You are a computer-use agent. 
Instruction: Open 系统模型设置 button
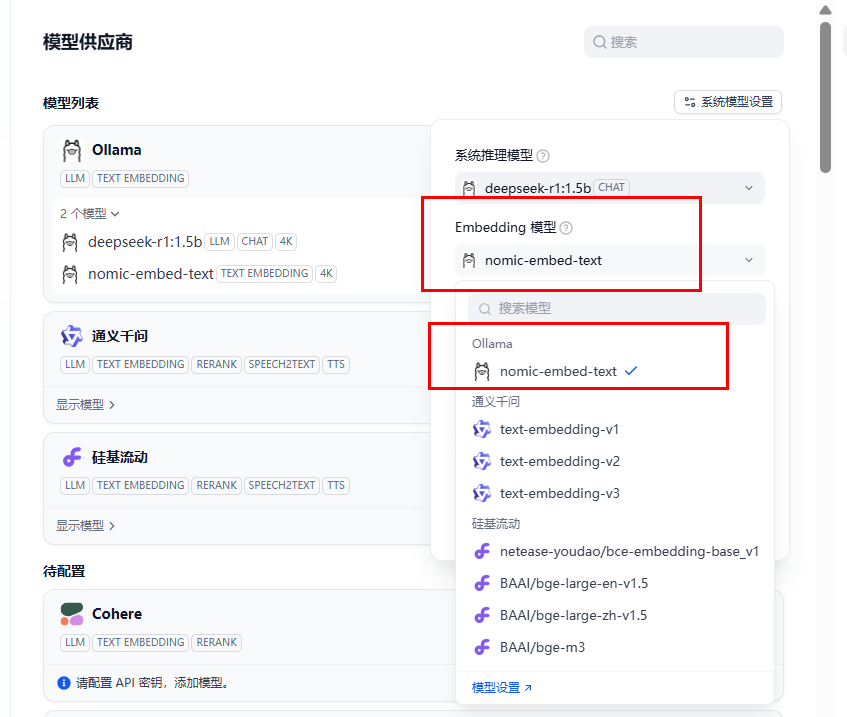tap(728, 102)
